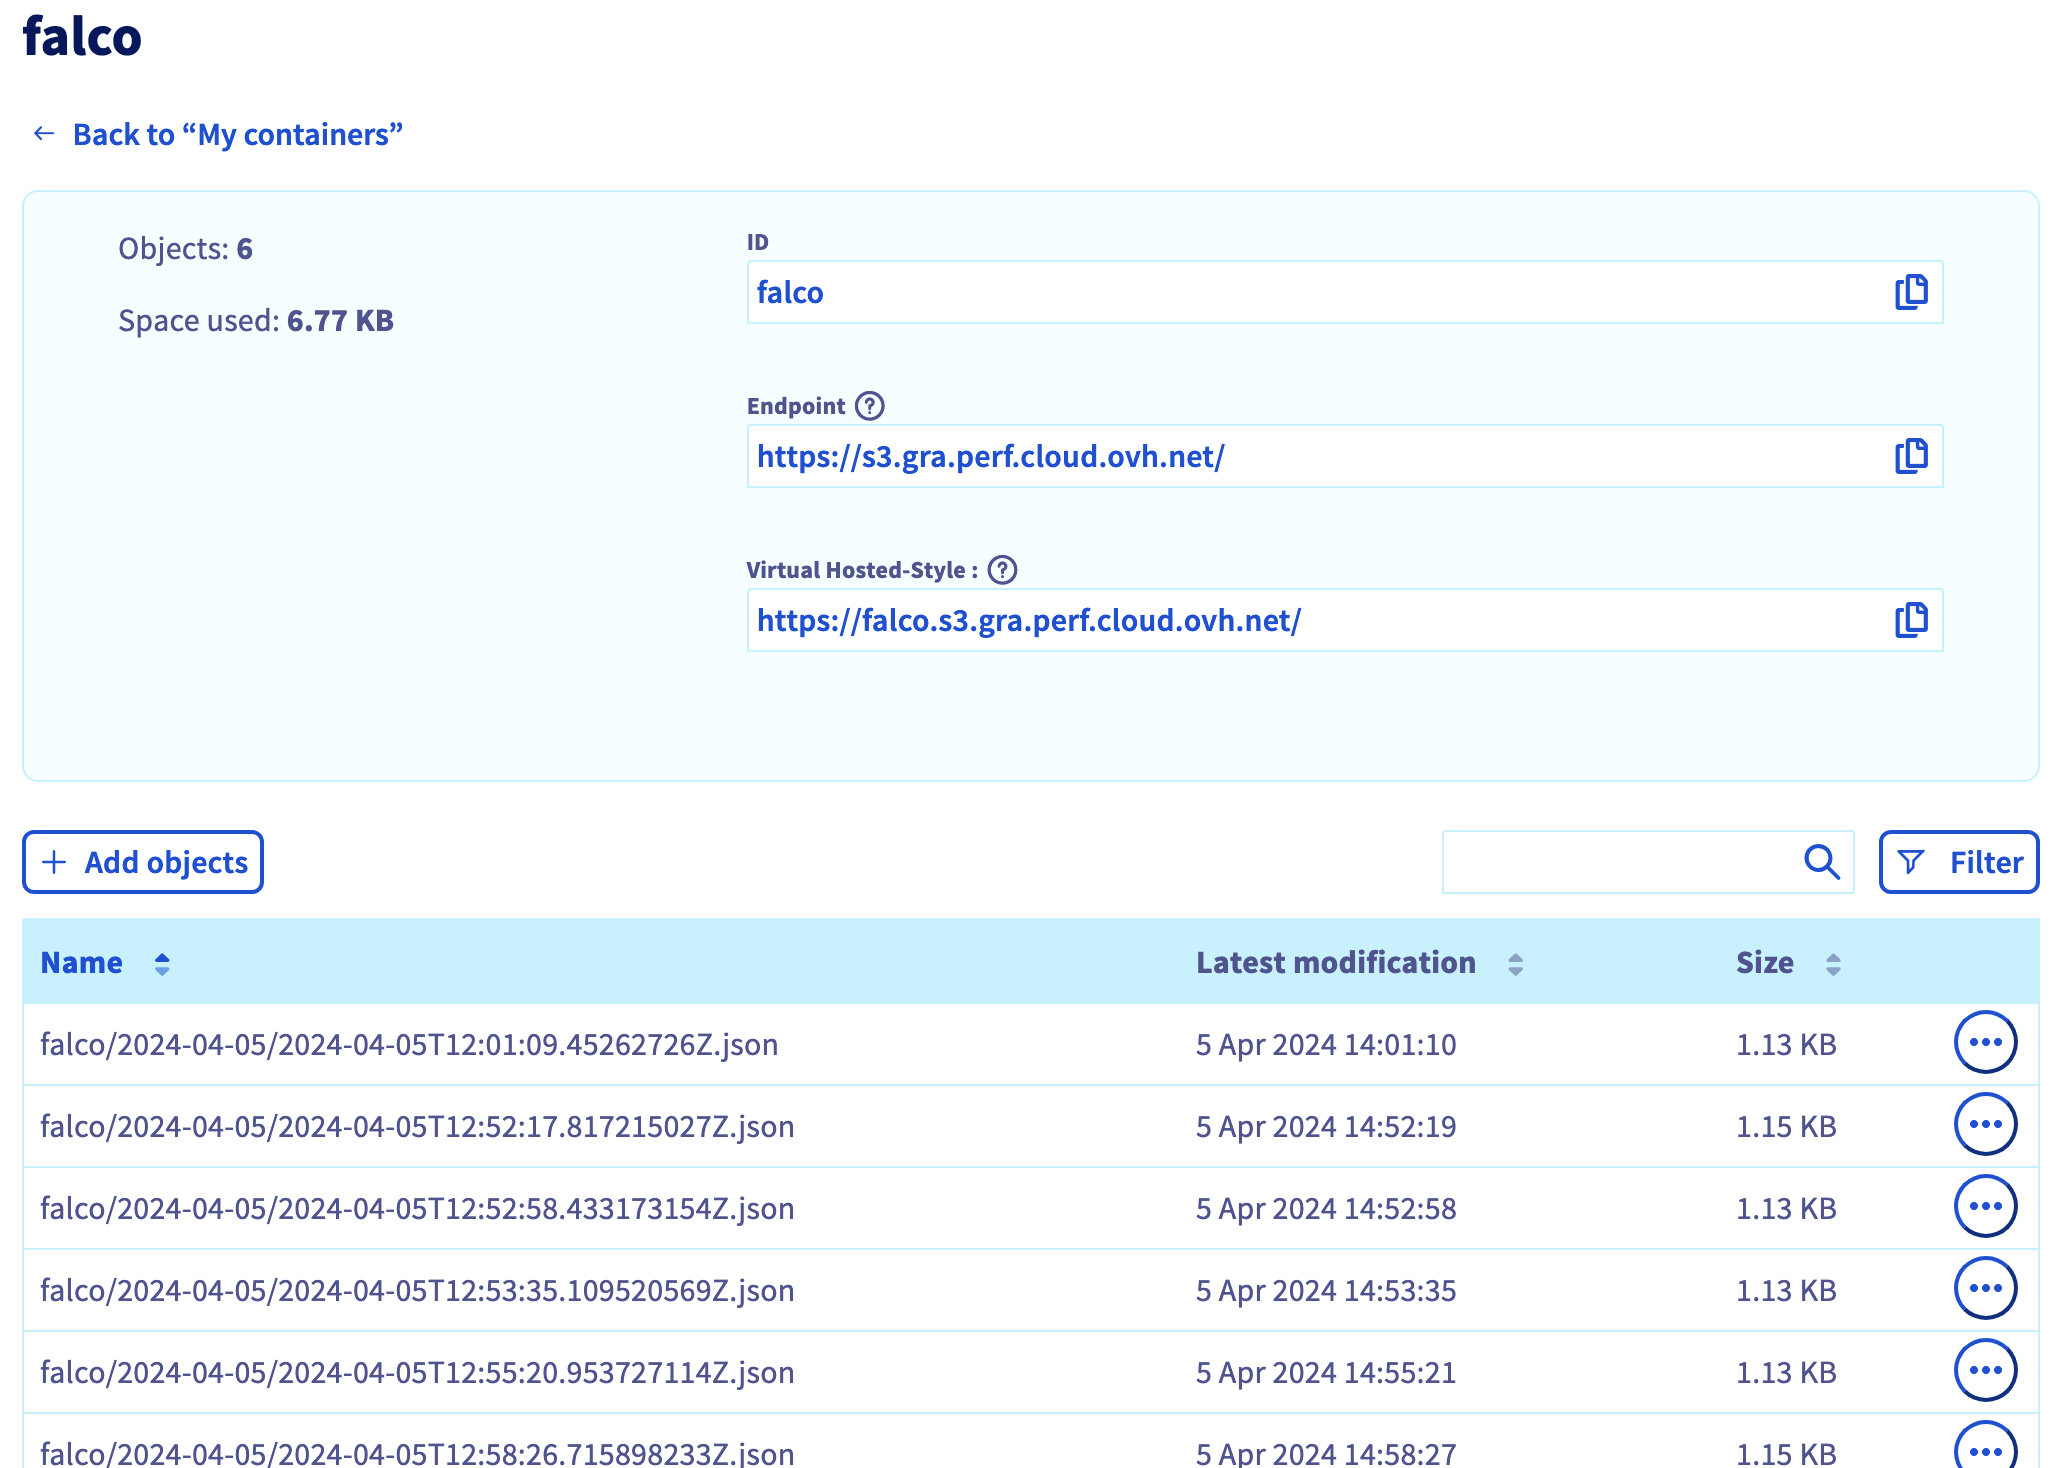Viewport: 2060px width, 1468px height.
Task: Open the ellipsis menu for the 12:58:26 object
Action: click(x=1985, y=1447)
